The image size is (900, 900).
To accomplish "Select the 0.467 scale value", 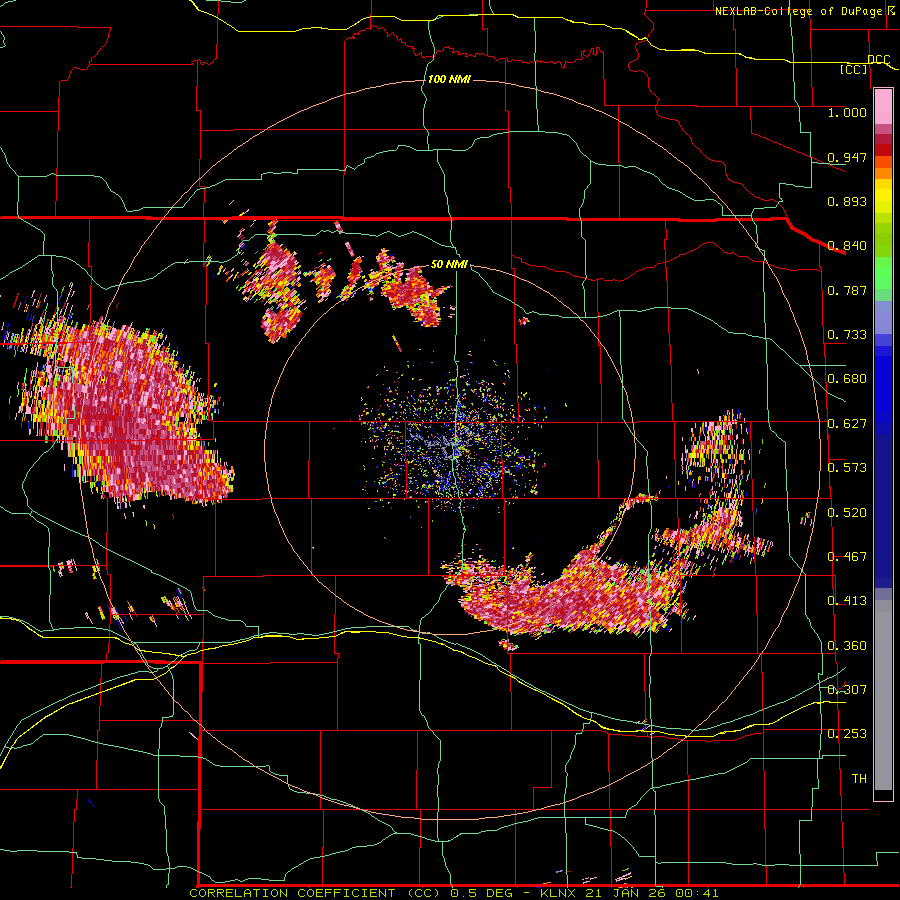I will click(847, 557).
